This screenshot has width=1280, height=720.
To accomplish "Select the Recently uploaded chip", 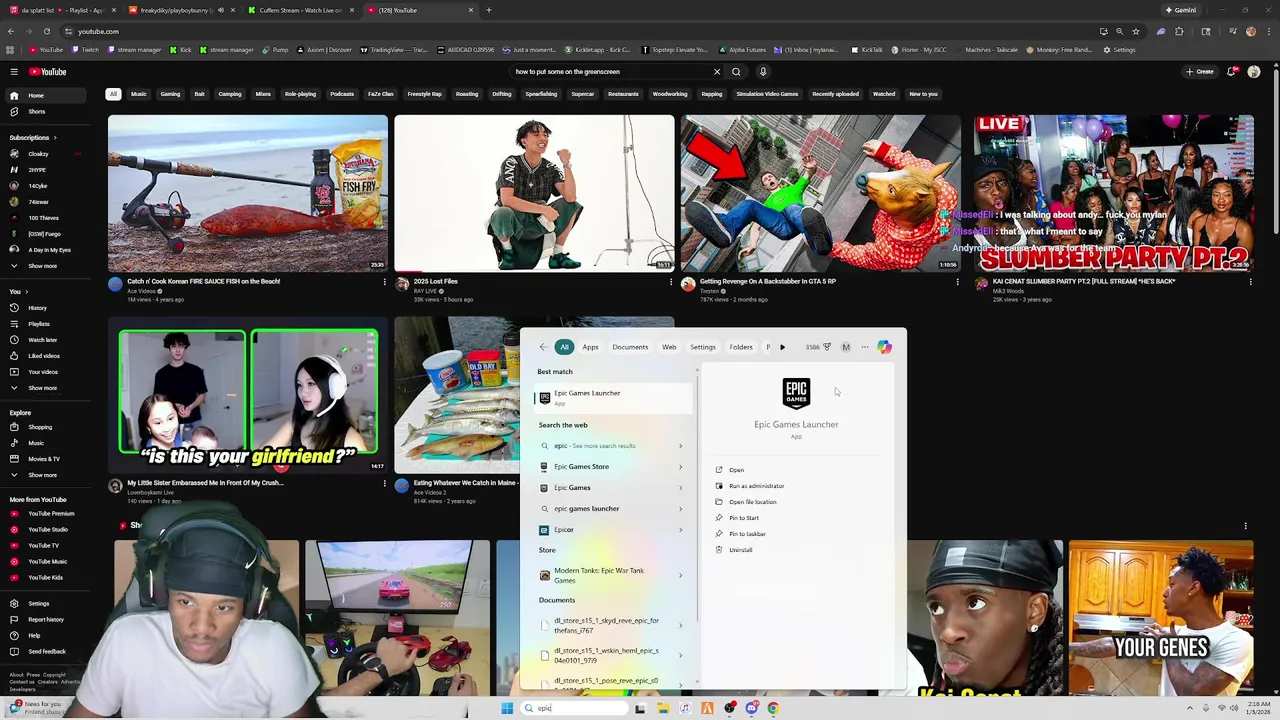I will click(x=835, y=94).
